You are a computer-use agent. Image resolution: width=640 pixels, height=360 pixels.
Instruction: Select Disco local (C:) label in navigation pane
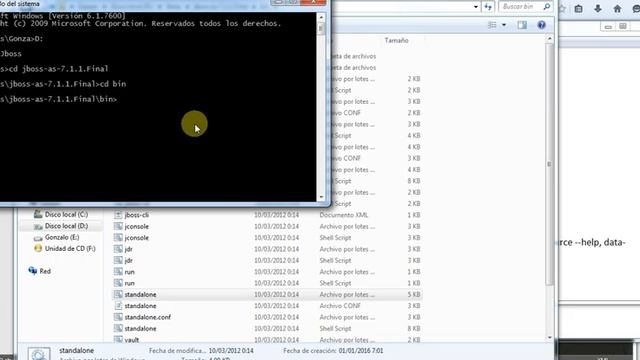66,214
